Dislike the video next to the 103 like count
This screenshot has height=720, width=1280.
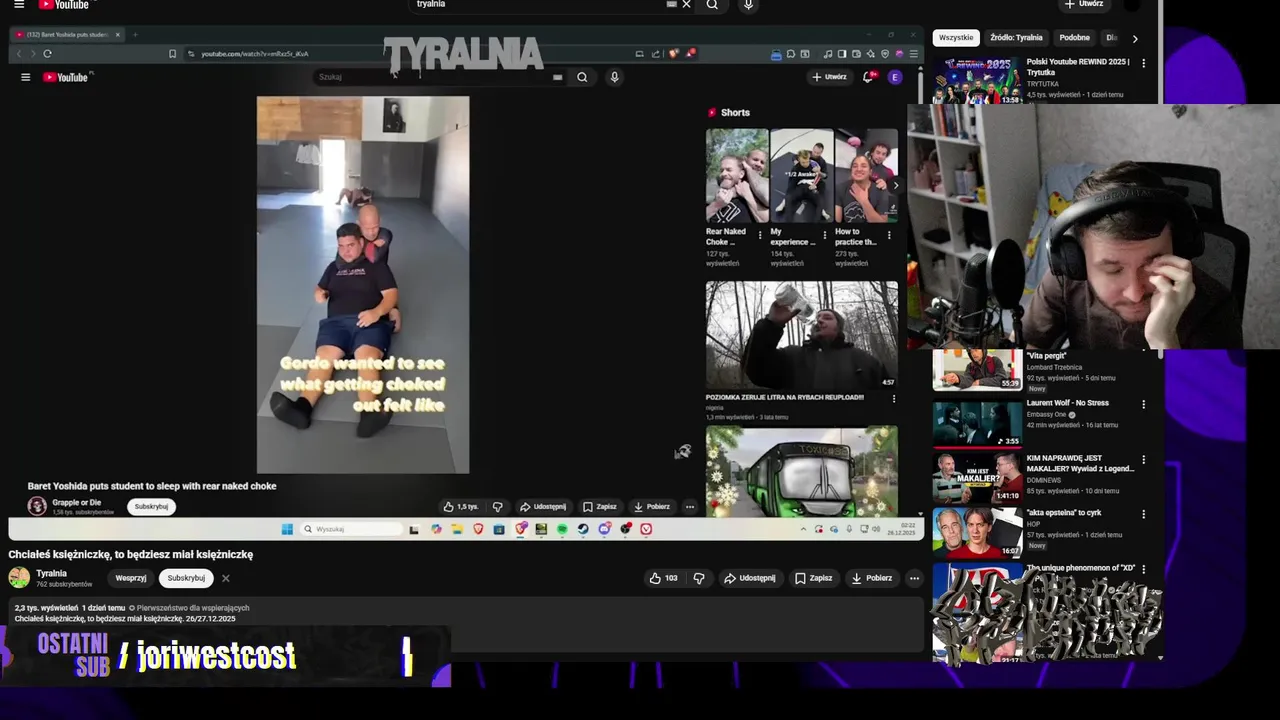coord(699,578)
